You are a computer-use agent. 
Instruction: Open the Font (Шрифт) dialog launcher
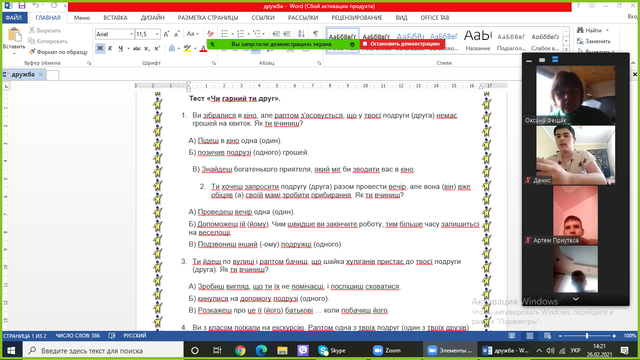(x=214, y=63)
